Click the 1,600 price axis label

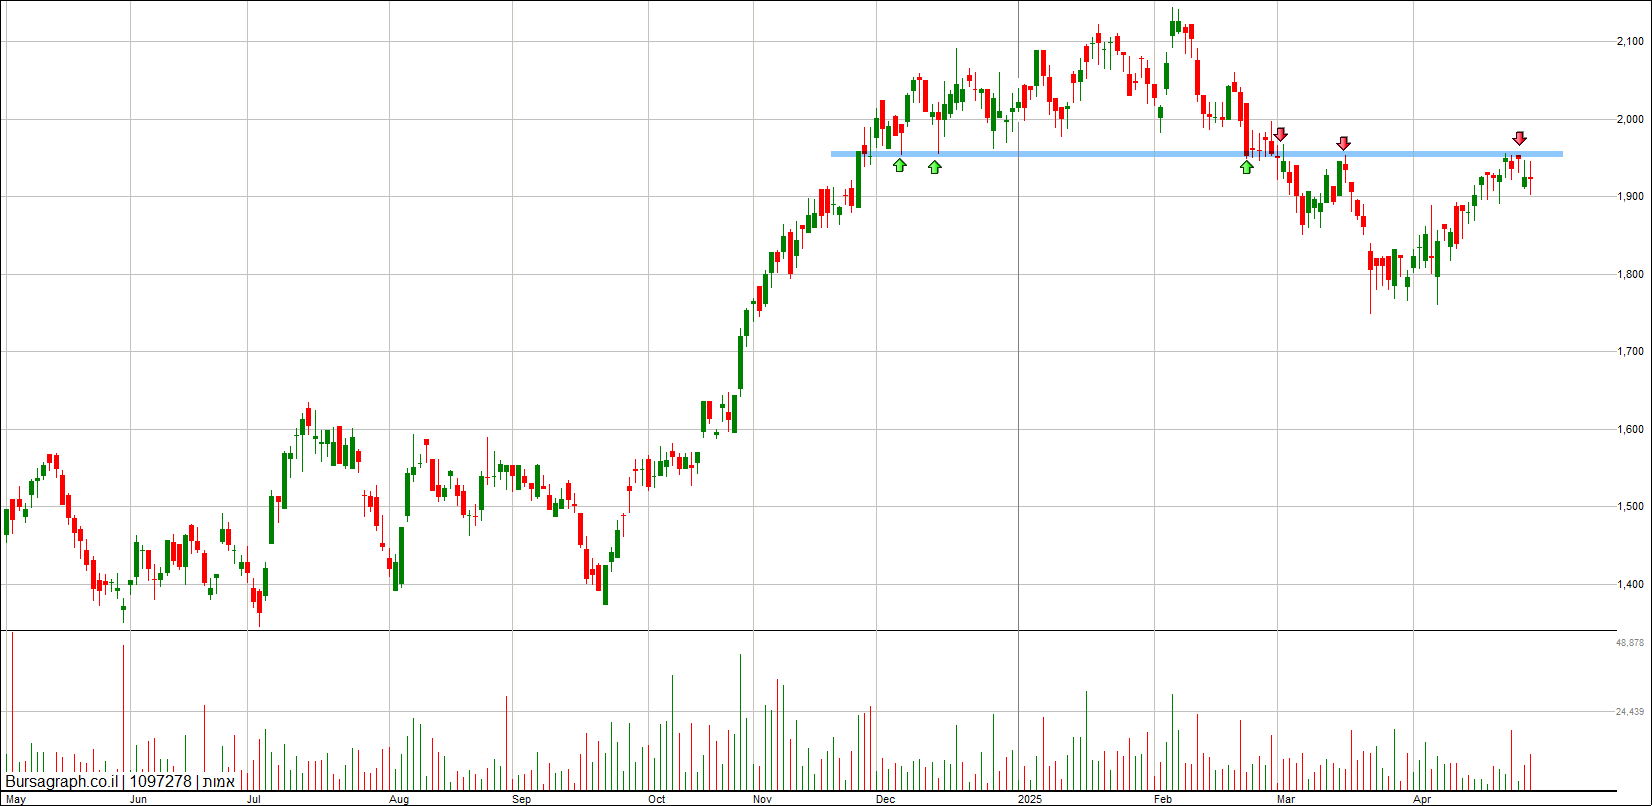[1630, 430]
